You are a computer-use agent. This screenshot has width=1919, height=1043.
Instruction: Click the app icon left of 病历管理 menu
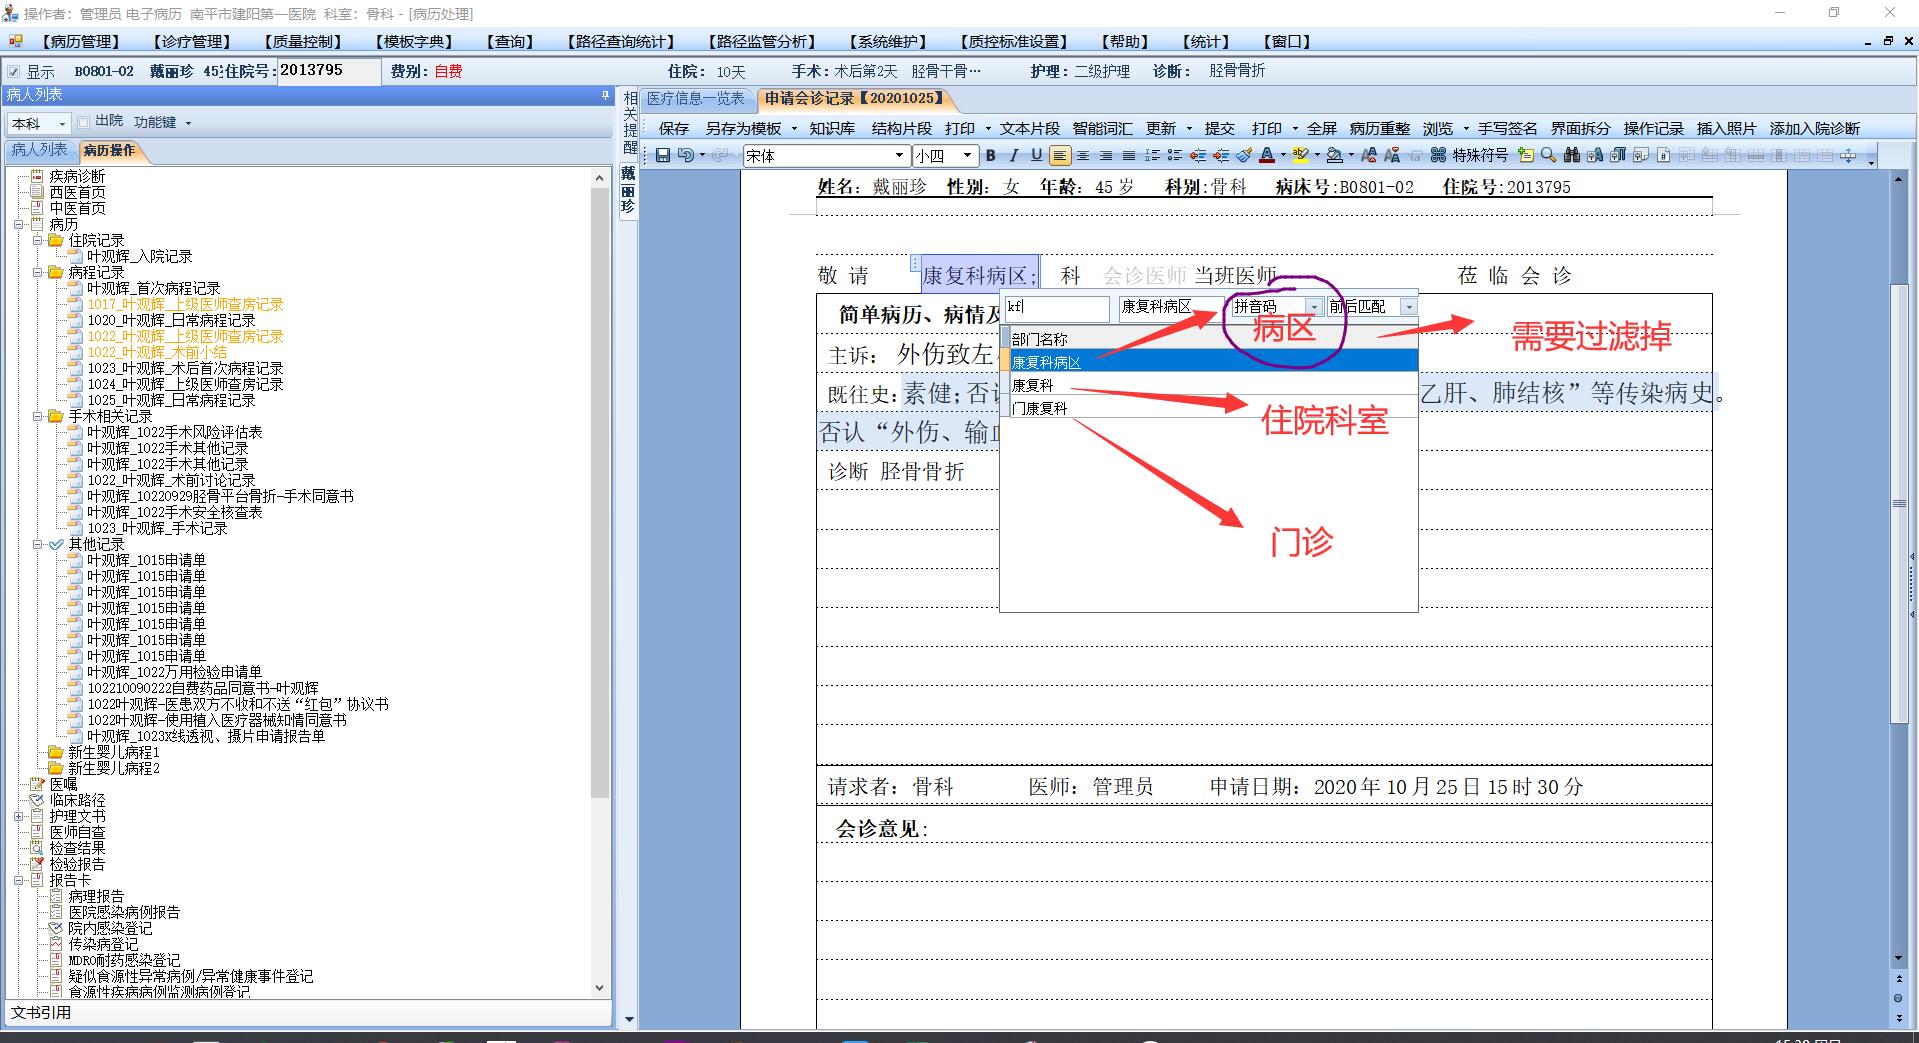16,41
